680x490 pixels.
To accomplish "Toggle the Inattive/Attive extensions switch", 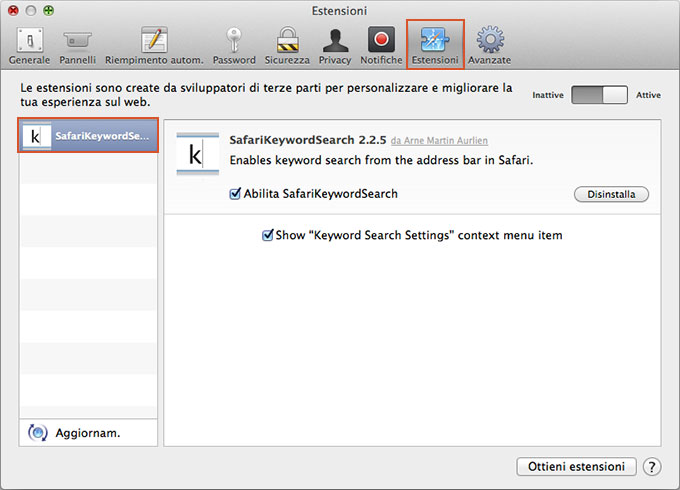I will 599,95.
